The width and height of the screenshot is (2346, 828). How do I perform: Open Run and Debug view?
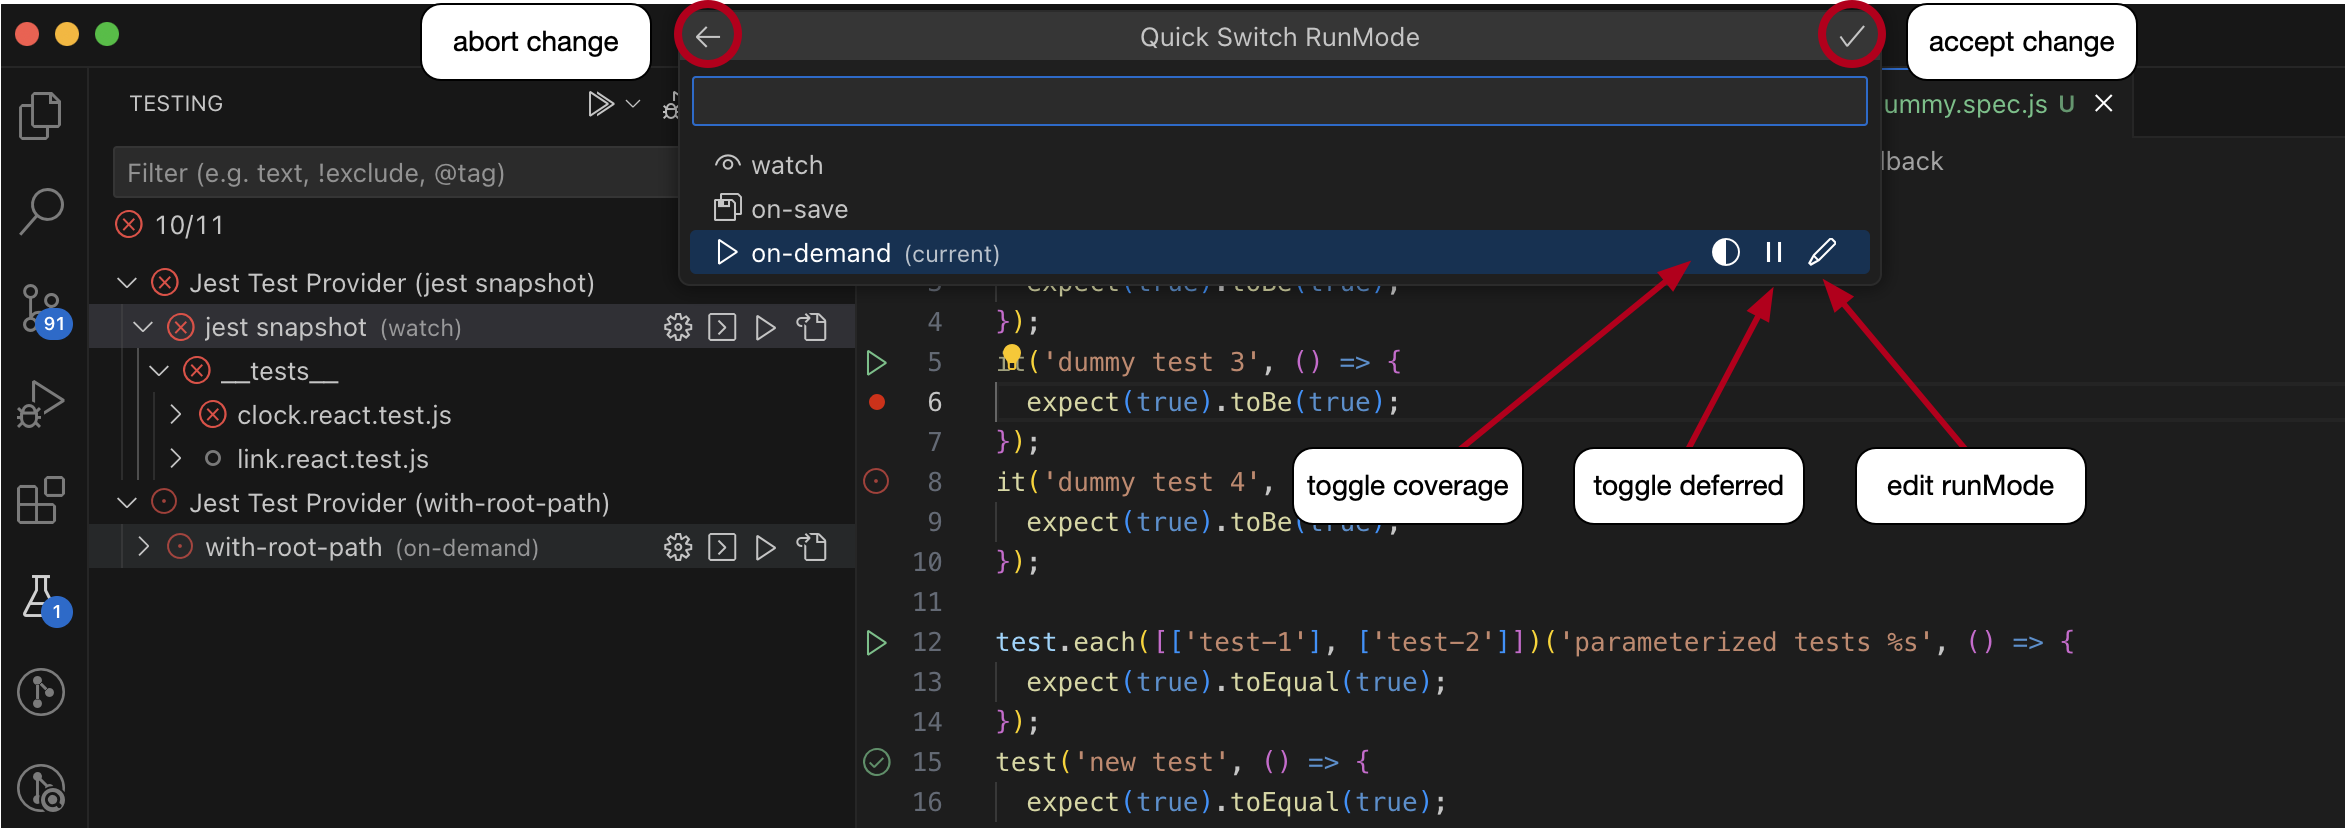click(41, 404)
